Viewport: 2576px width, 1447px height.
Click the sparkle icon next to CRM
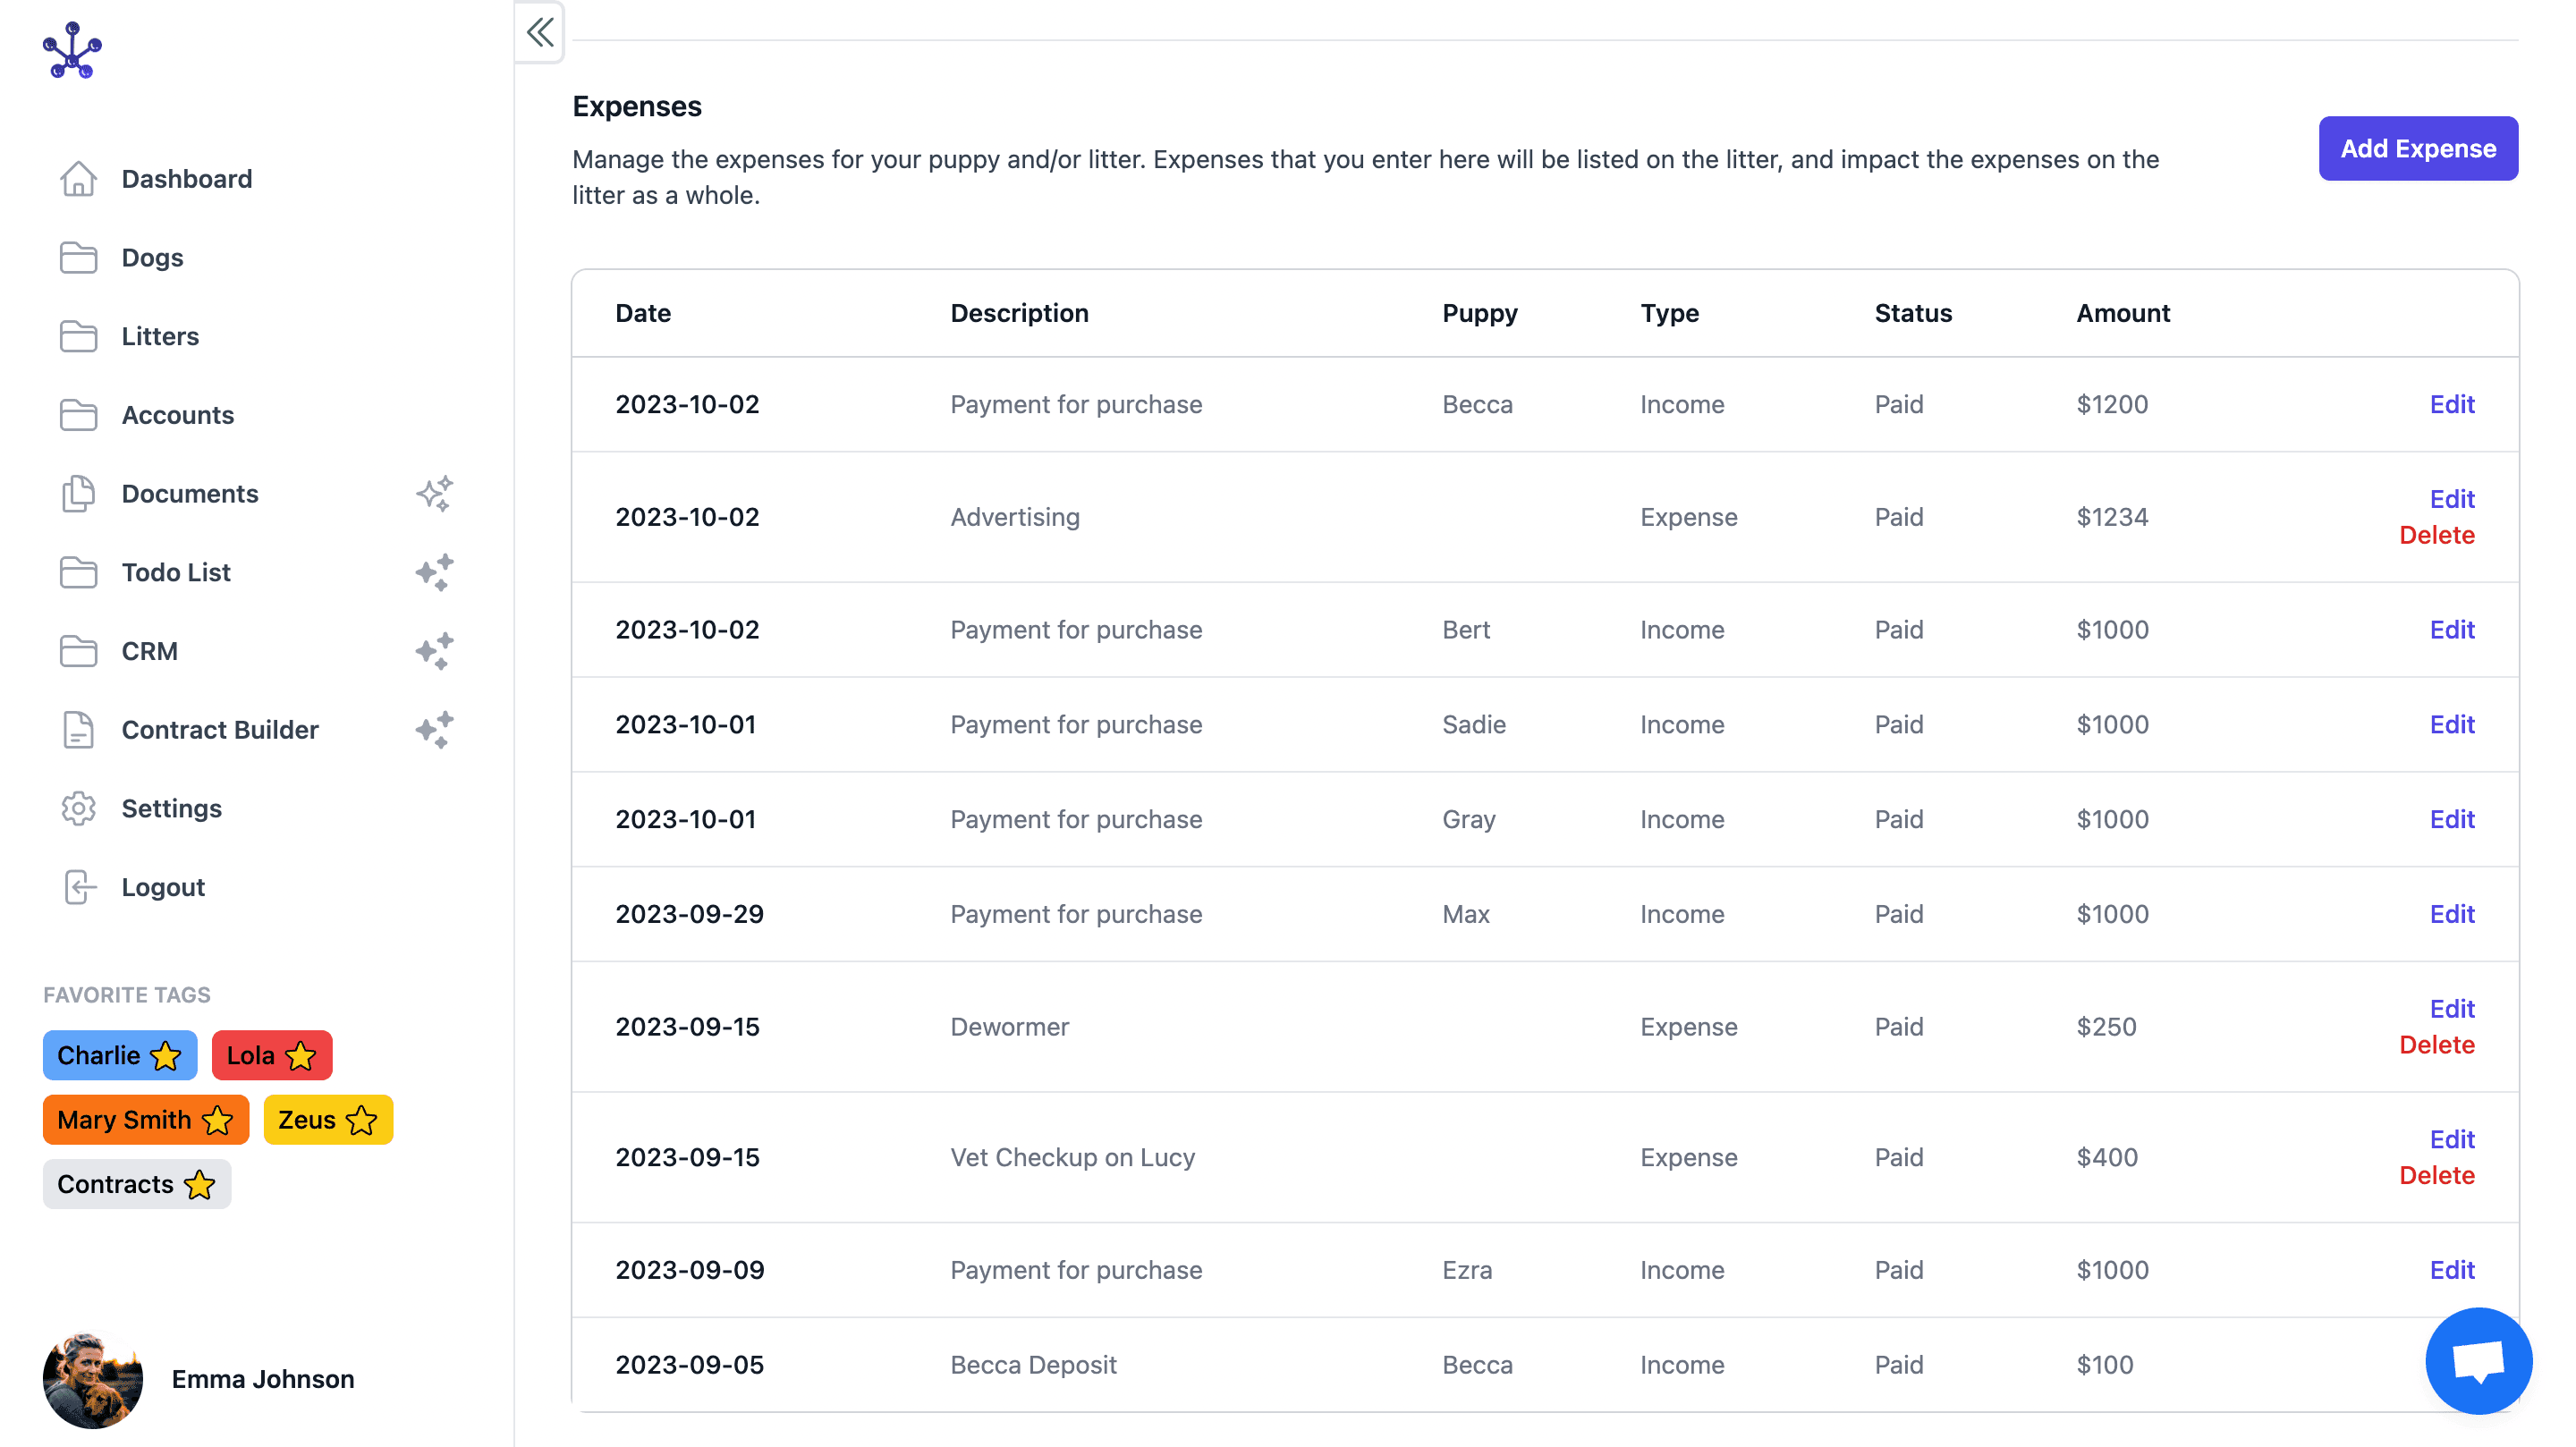click(x=435, y=651)
